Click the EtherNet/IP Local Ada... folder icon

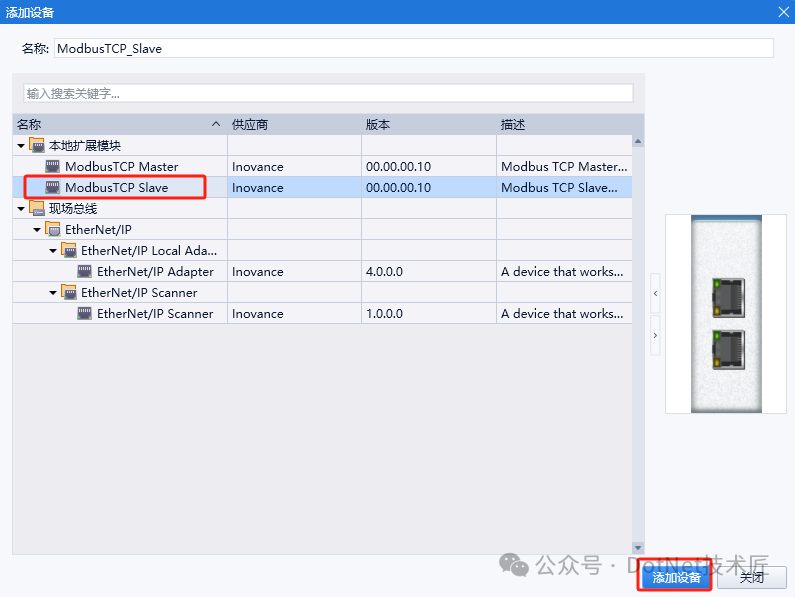click(x=69, y=250)
